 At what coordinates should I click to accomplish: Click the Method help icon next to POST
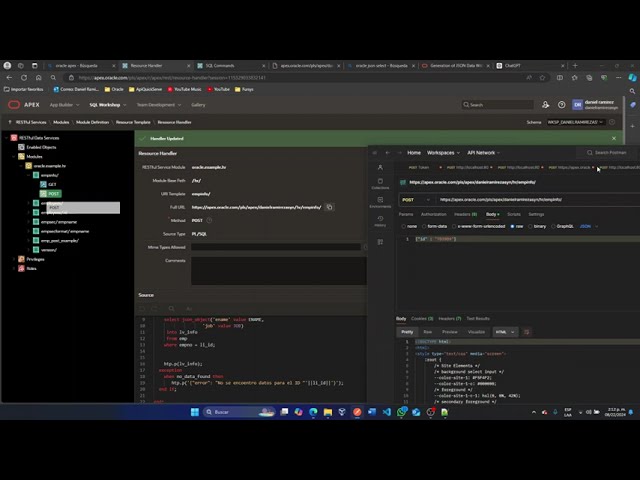coord(209,220)
